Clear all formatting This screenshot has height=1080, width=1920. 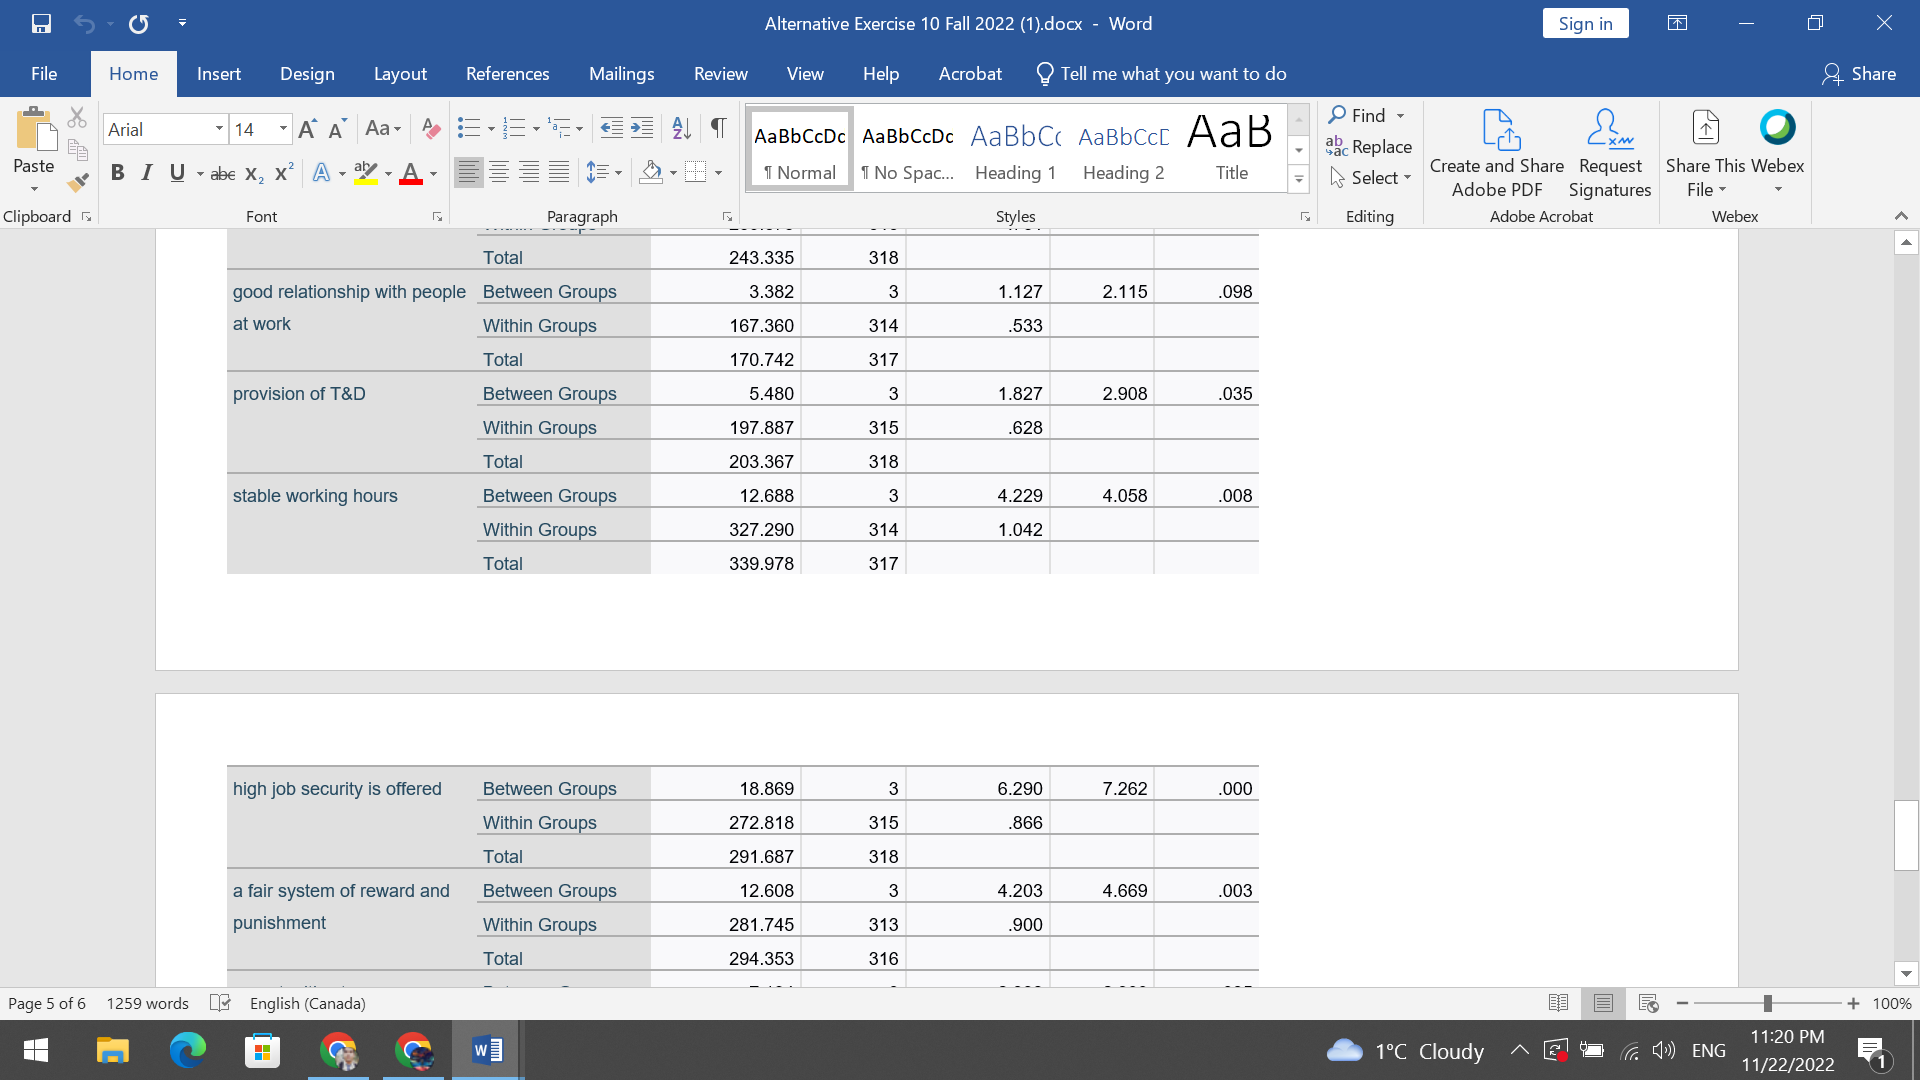pos(430,128)
